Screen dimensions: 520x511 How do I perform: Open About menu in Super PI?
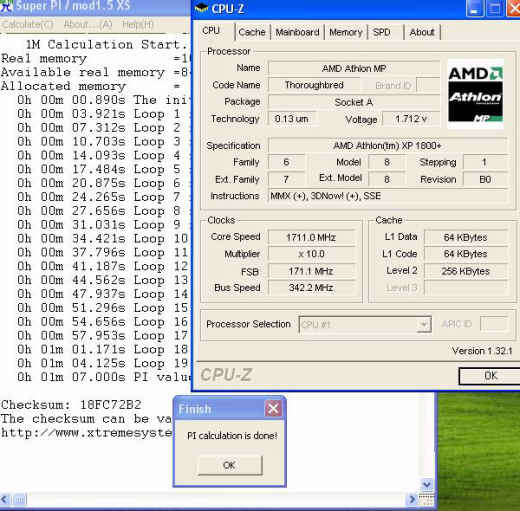click(88, 25)
